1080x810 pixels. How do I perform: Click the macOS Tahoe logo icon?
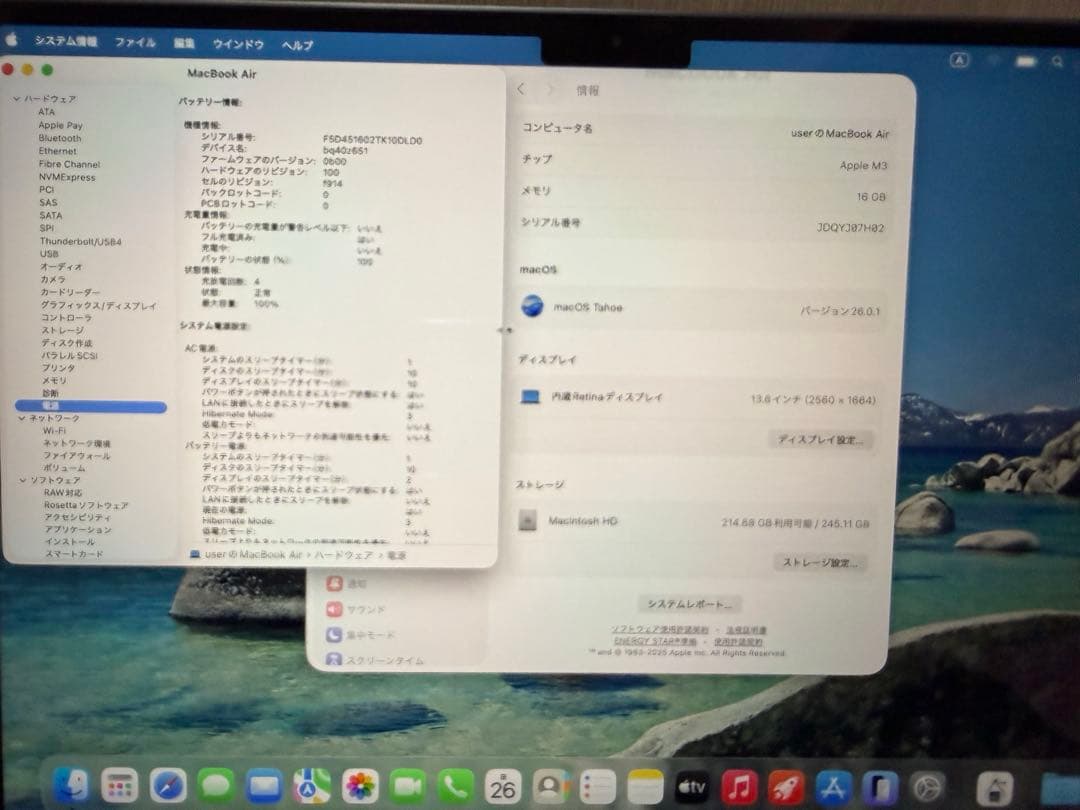[530, 304]
